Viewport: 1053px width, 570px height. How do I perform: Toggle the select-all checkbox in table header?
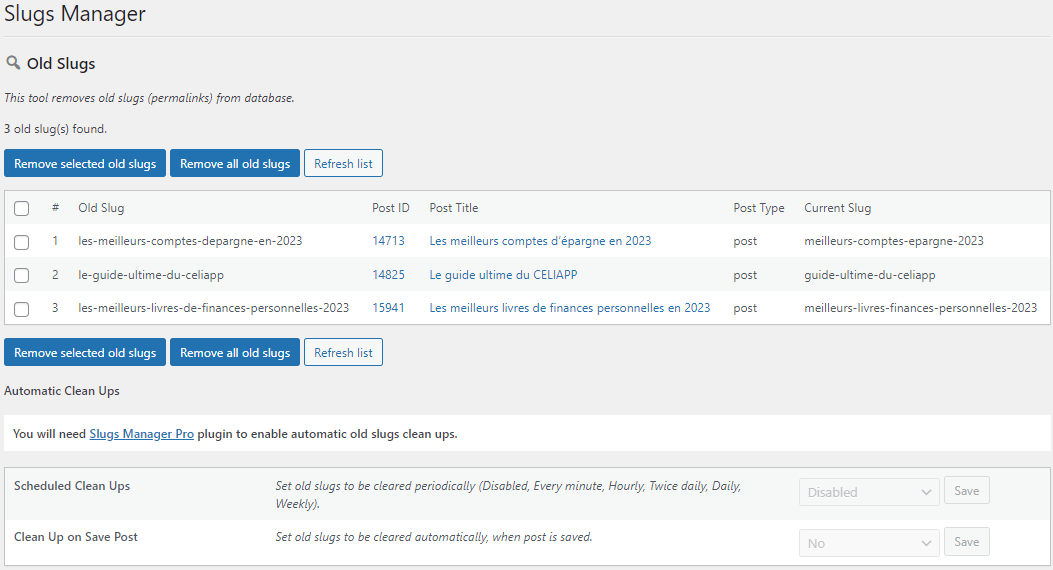[22, 208]
